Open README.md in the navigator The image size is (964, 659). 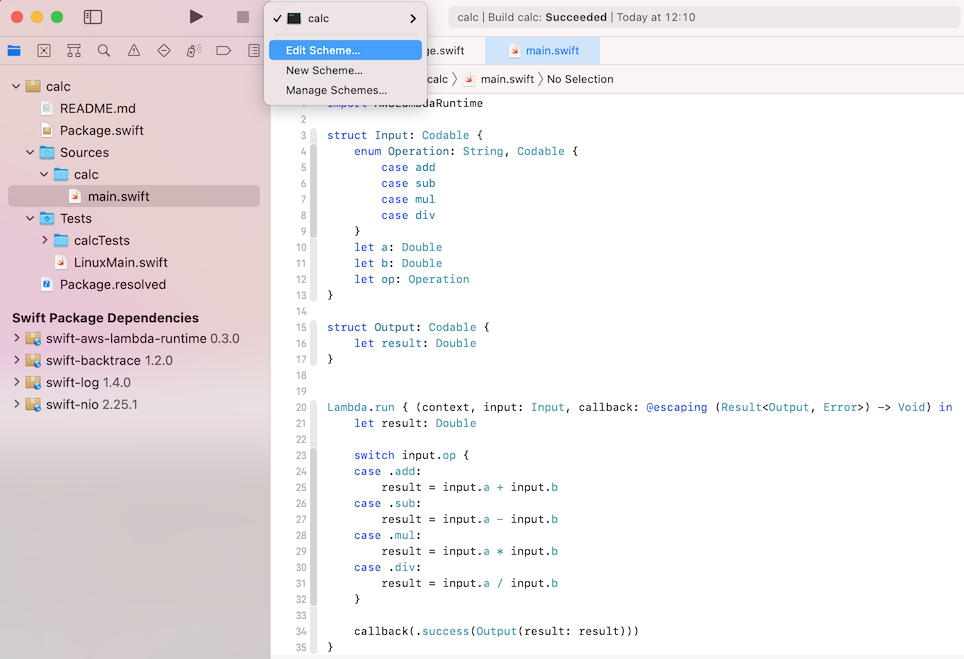pos(97,108)
